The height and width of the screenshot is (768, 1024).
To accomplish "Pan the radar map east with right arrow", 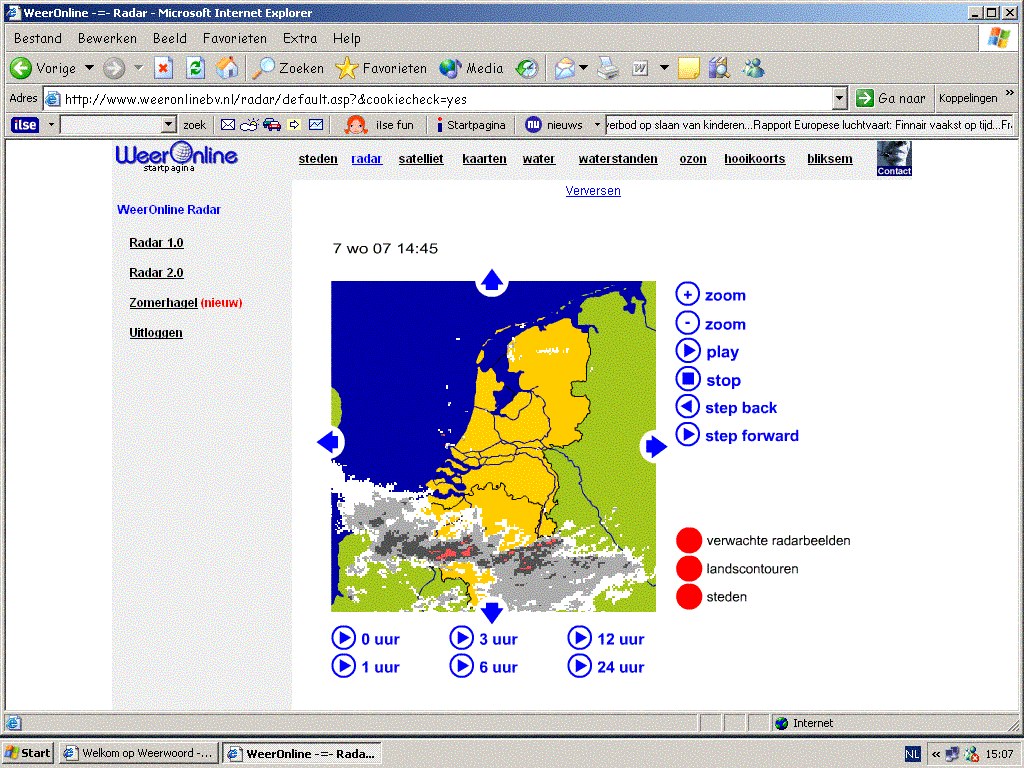I will (656, 447).
